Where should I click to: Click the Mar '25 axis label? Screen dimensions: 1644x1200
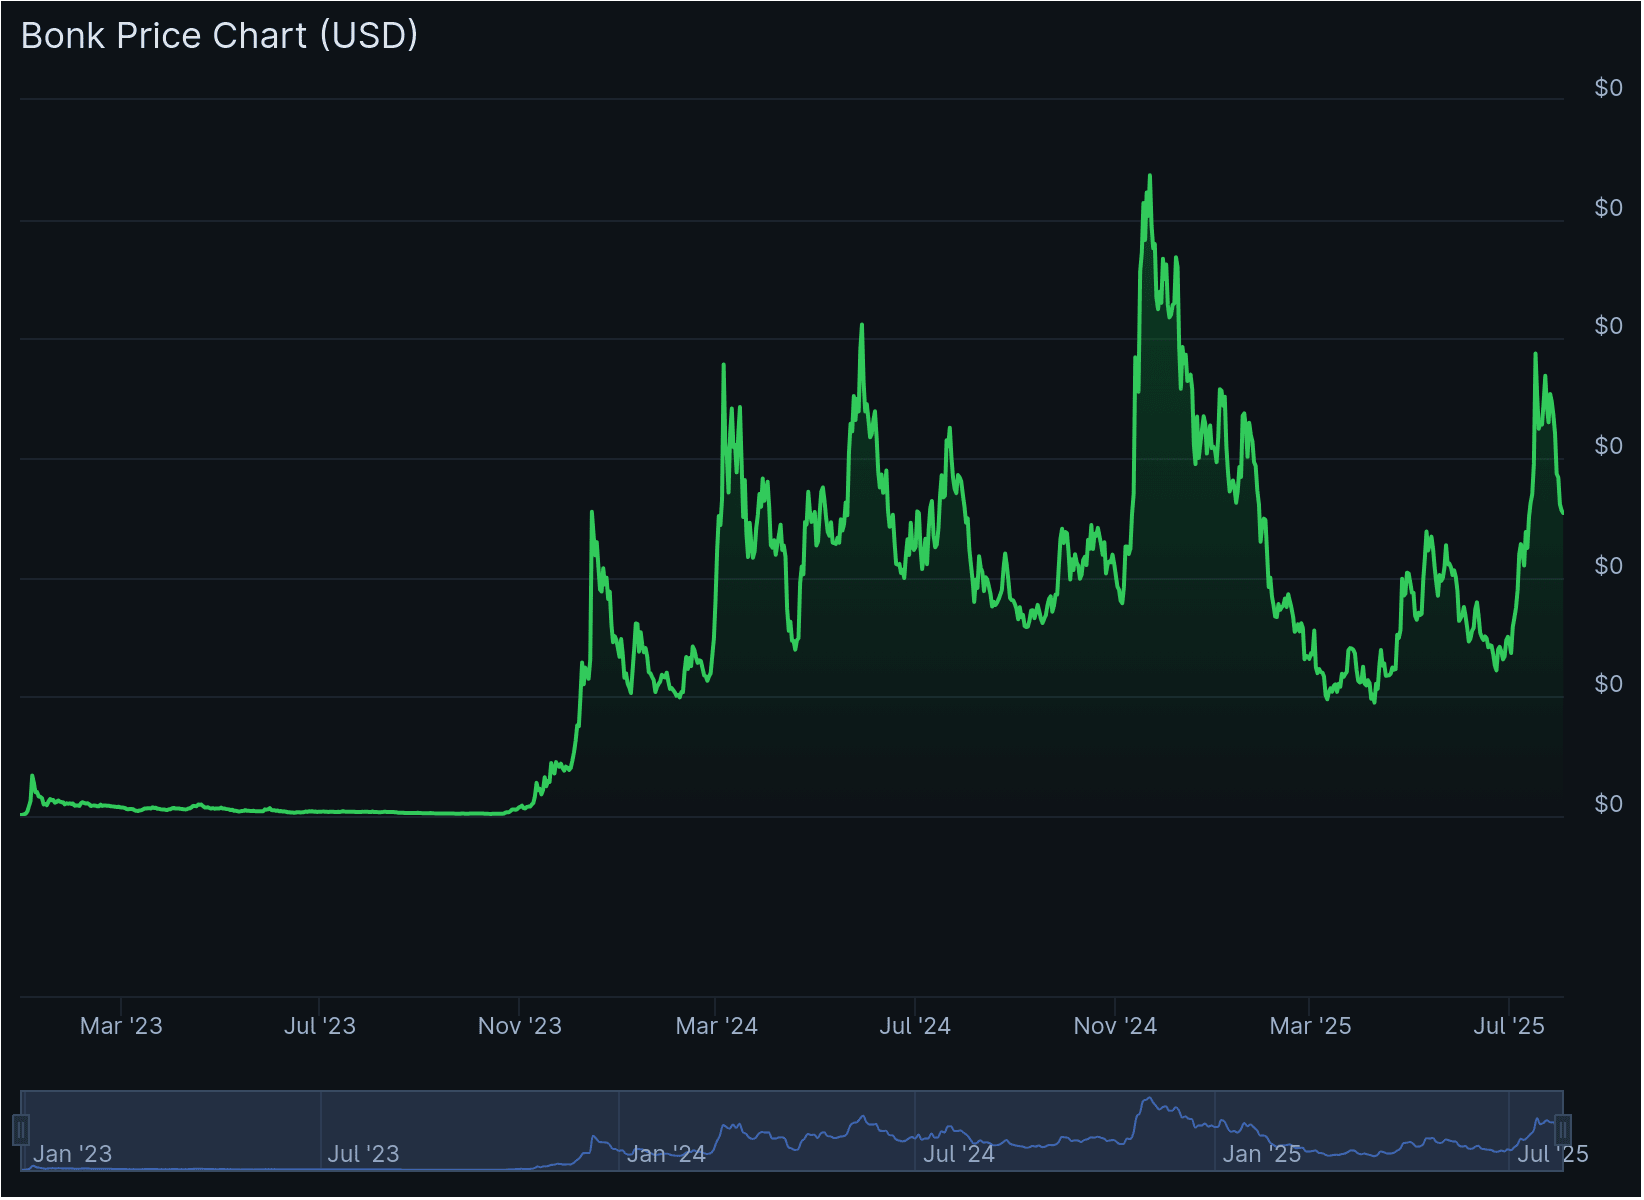coord(1310,1026)
